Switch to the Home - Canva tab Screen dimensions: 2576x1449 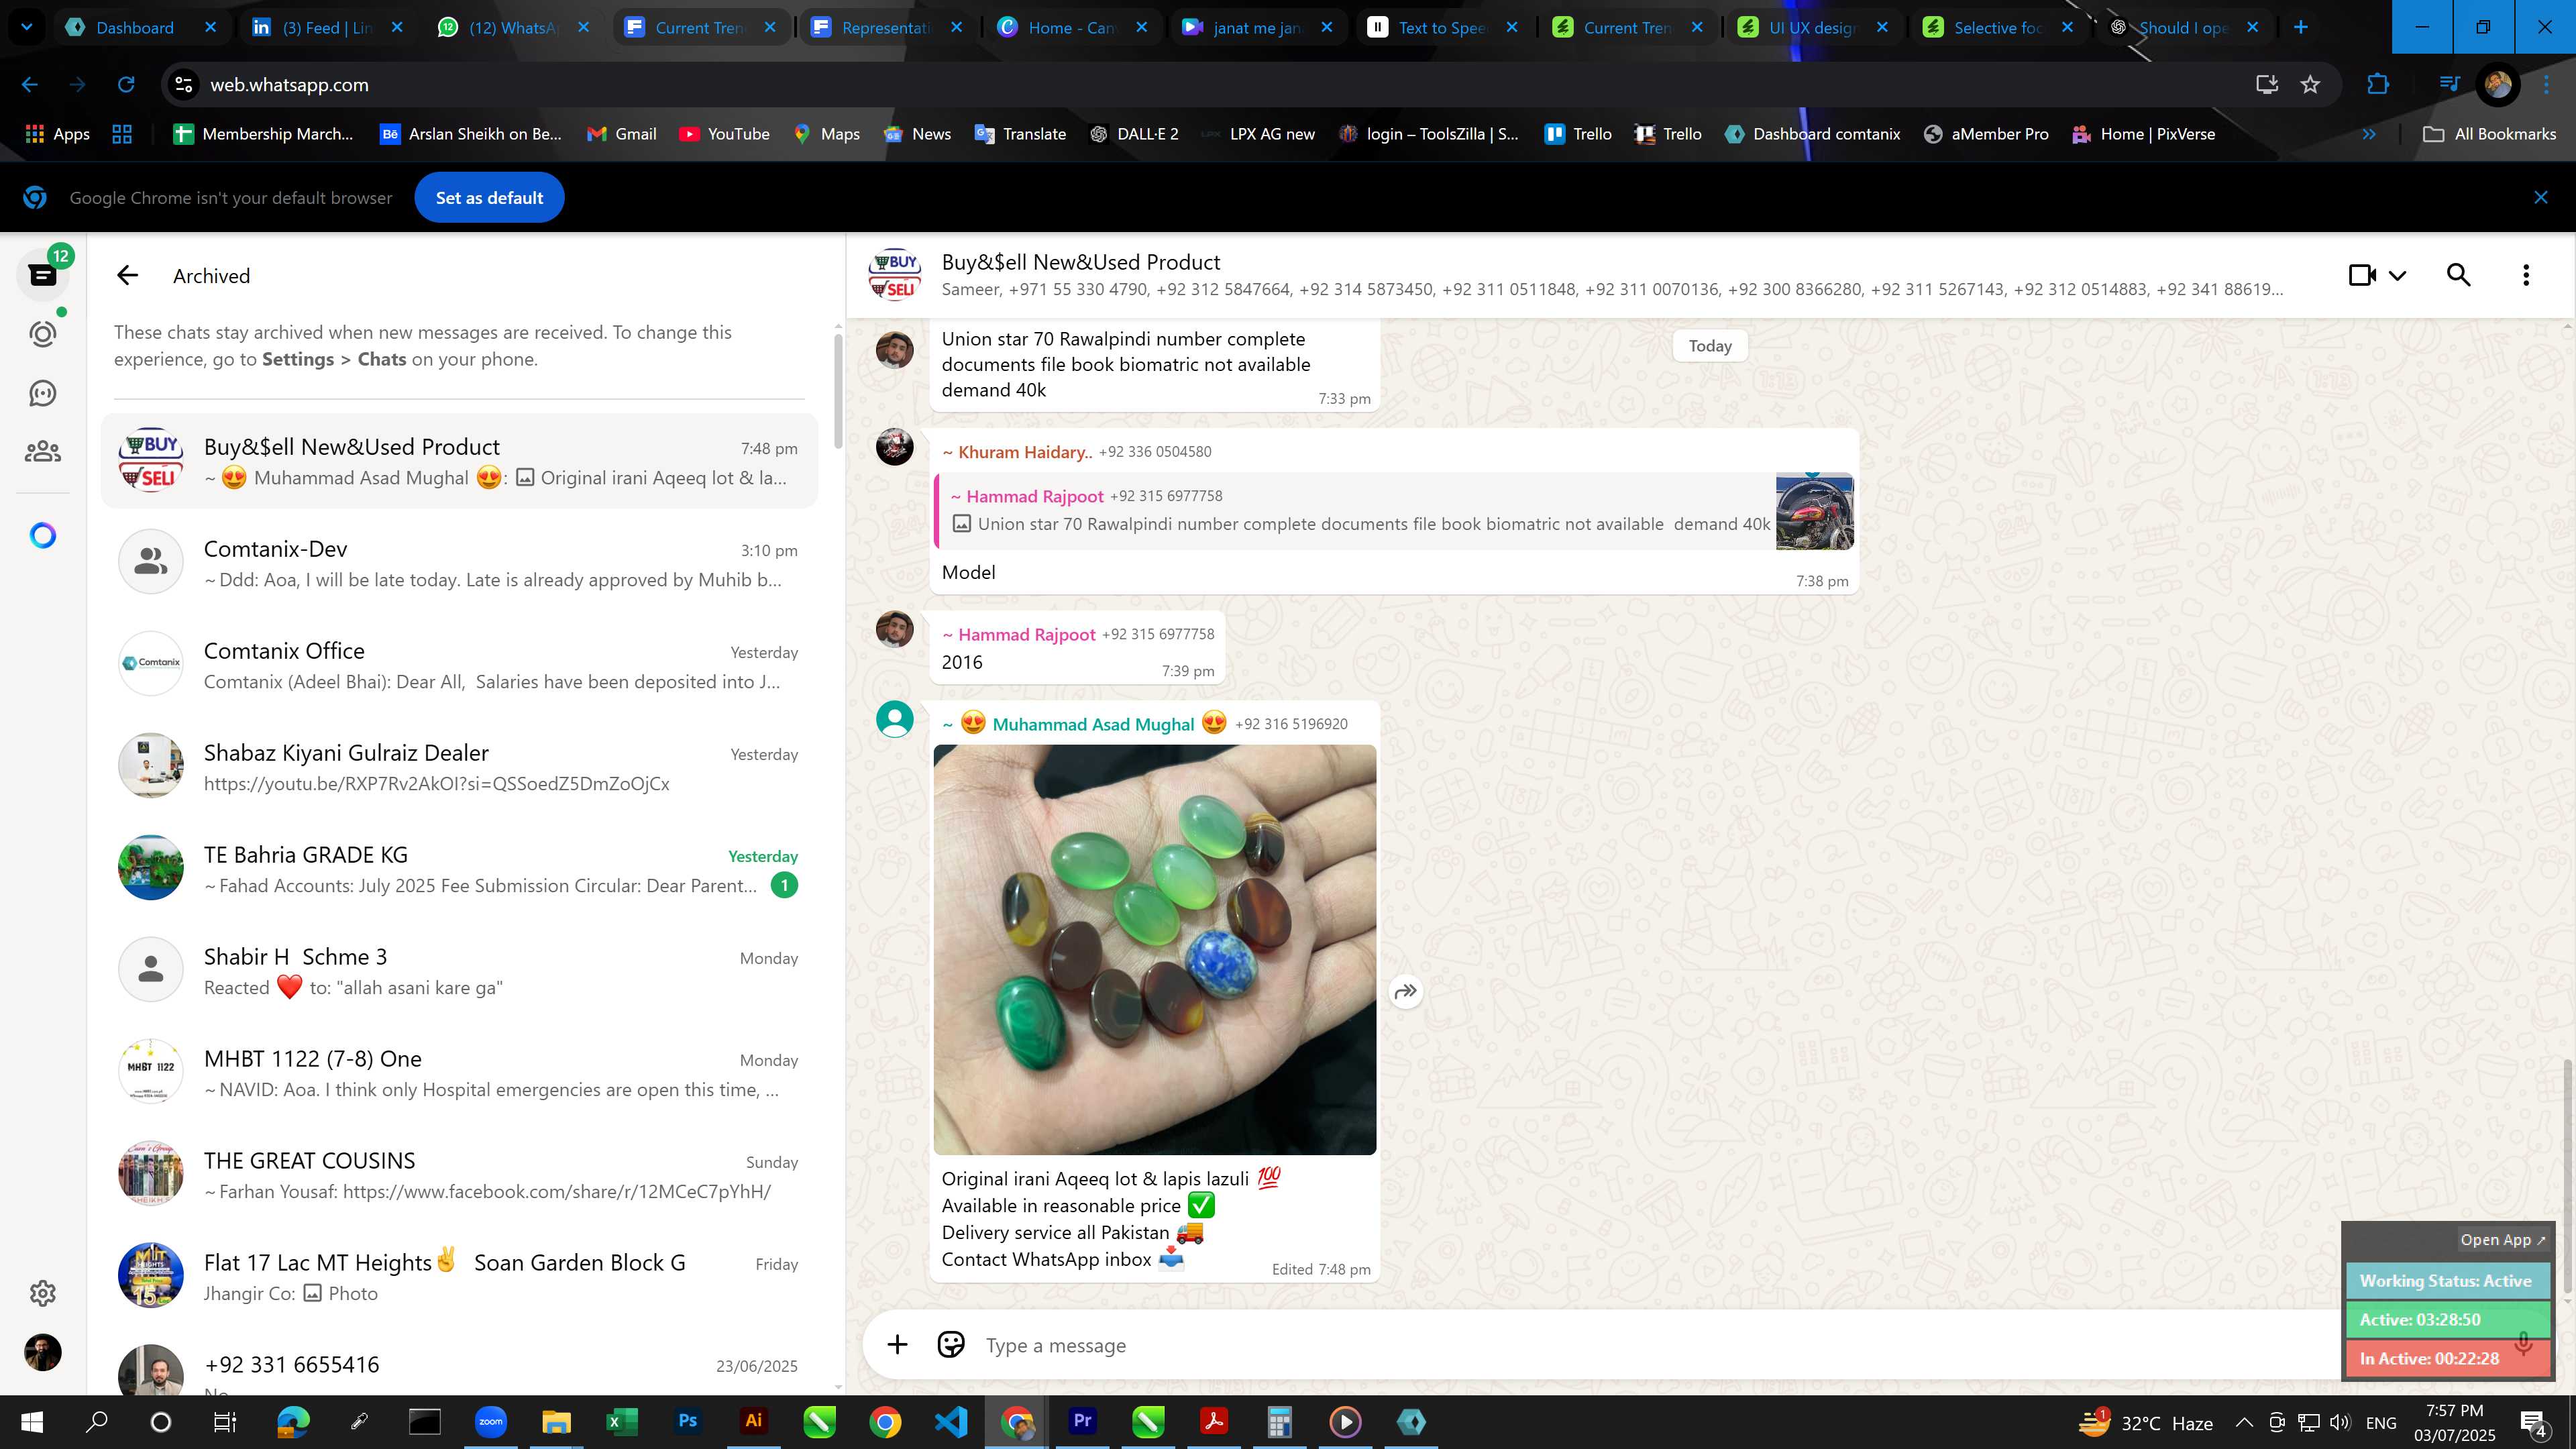(1072, 28)
